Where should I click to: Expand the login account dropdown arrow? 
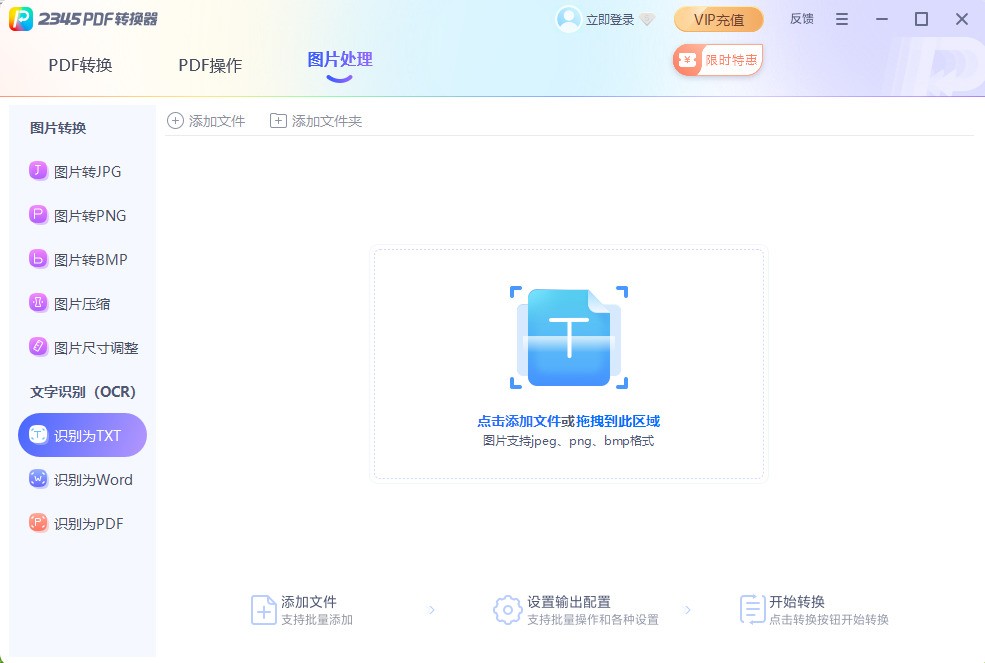pyautogui.click(x=646, y=18)
